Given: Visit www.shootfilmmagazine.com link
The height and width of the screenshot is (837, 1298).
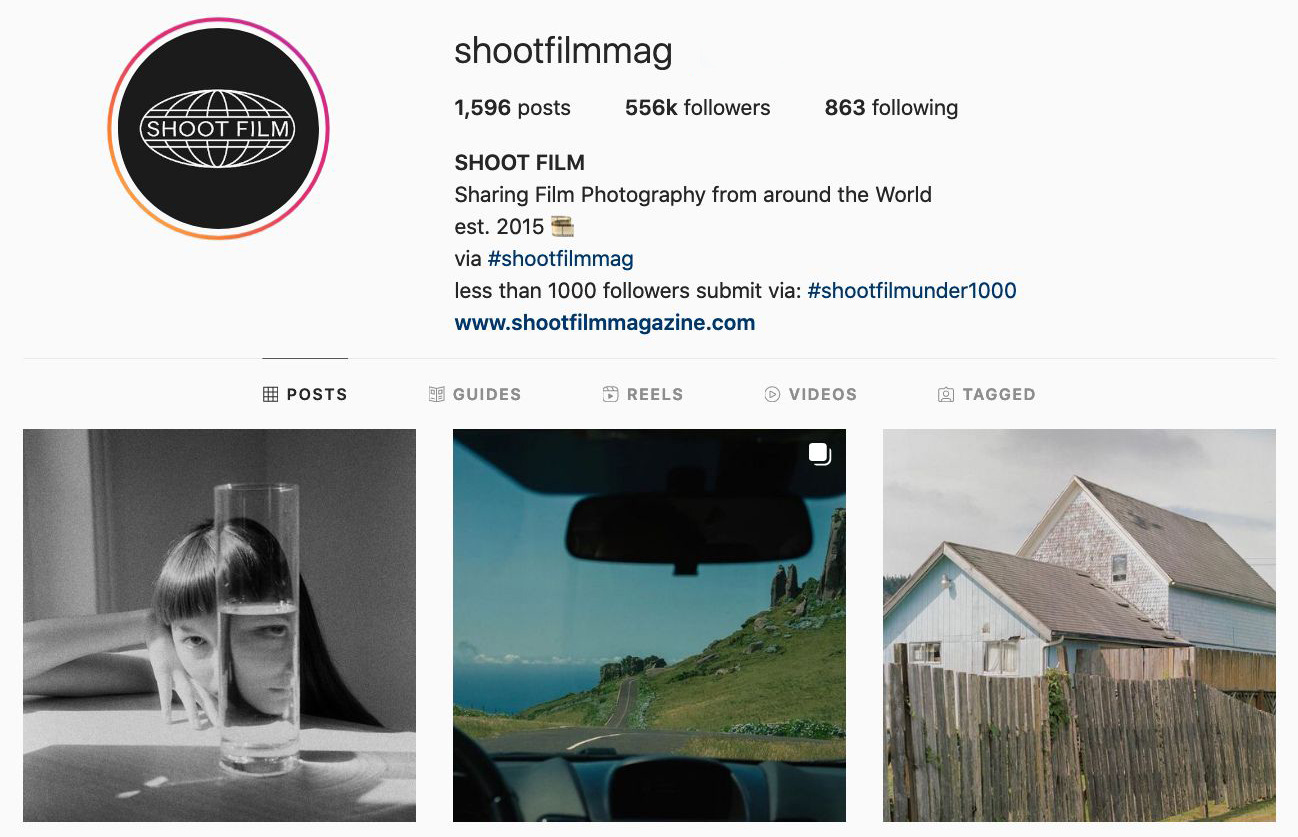Looking at the screenshot, I should (x=605, y=323).
